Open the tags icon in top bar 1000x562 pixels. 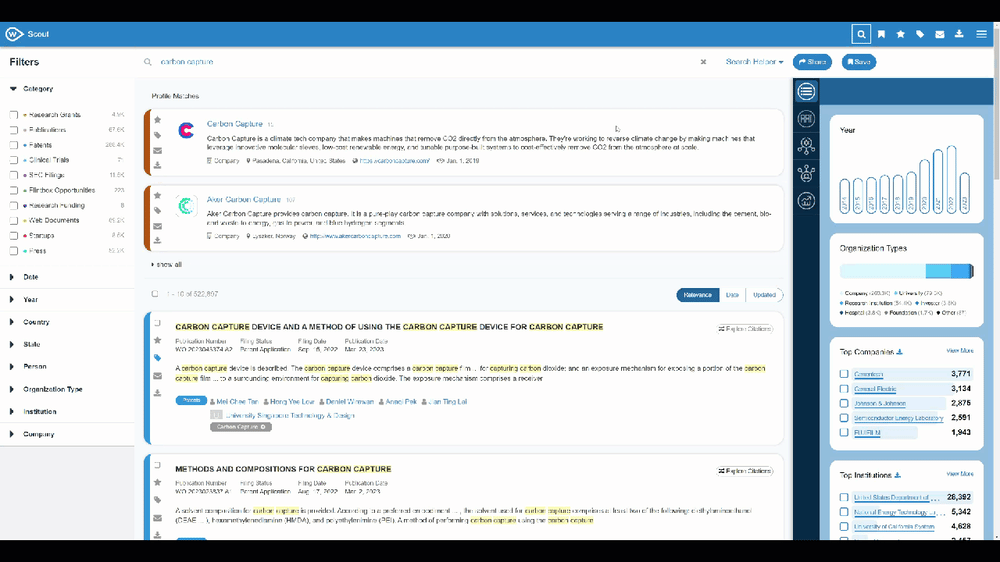920,34
